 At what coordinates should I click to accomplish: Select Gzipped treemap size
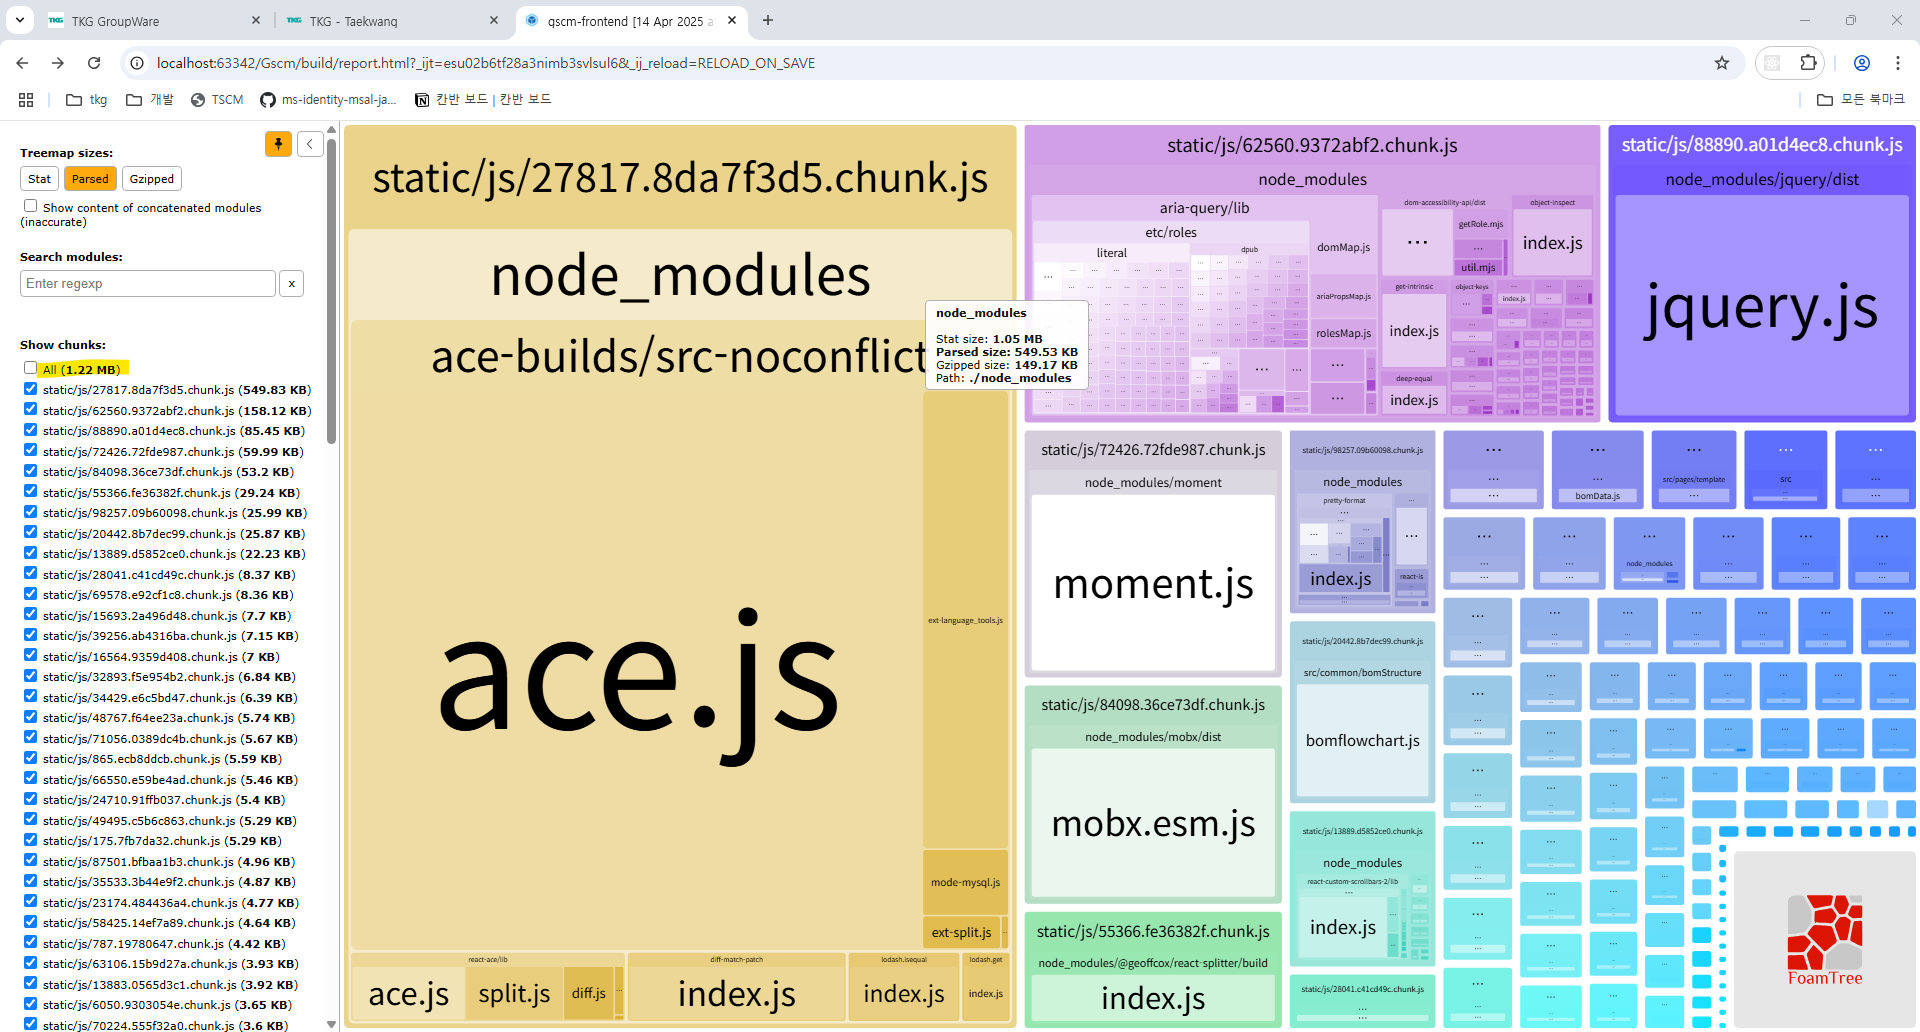tap(152, 179)
